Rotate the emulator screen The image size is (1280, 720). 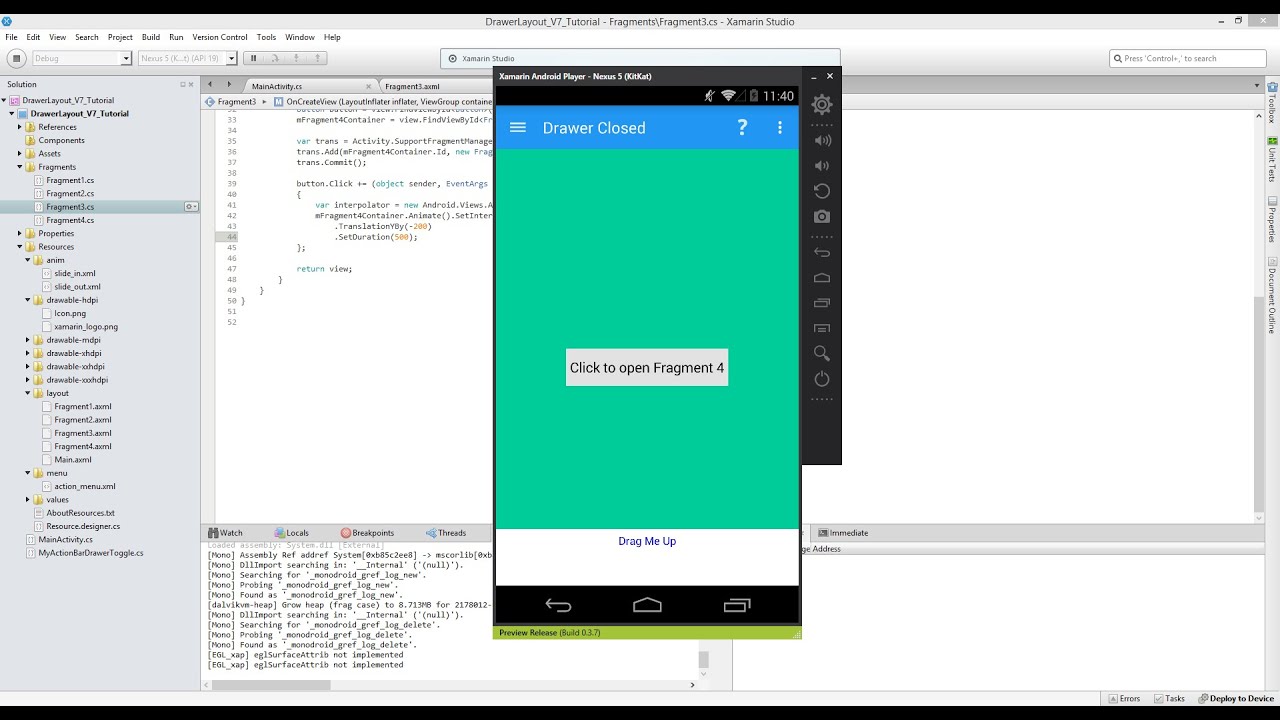[x=822, y=191]
